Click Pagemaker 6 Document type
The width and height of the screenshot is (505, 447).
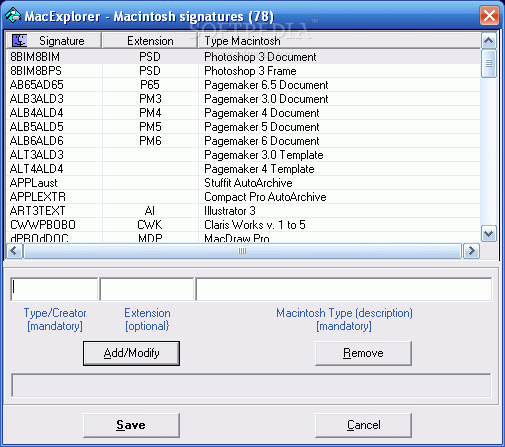coord(262,141)
